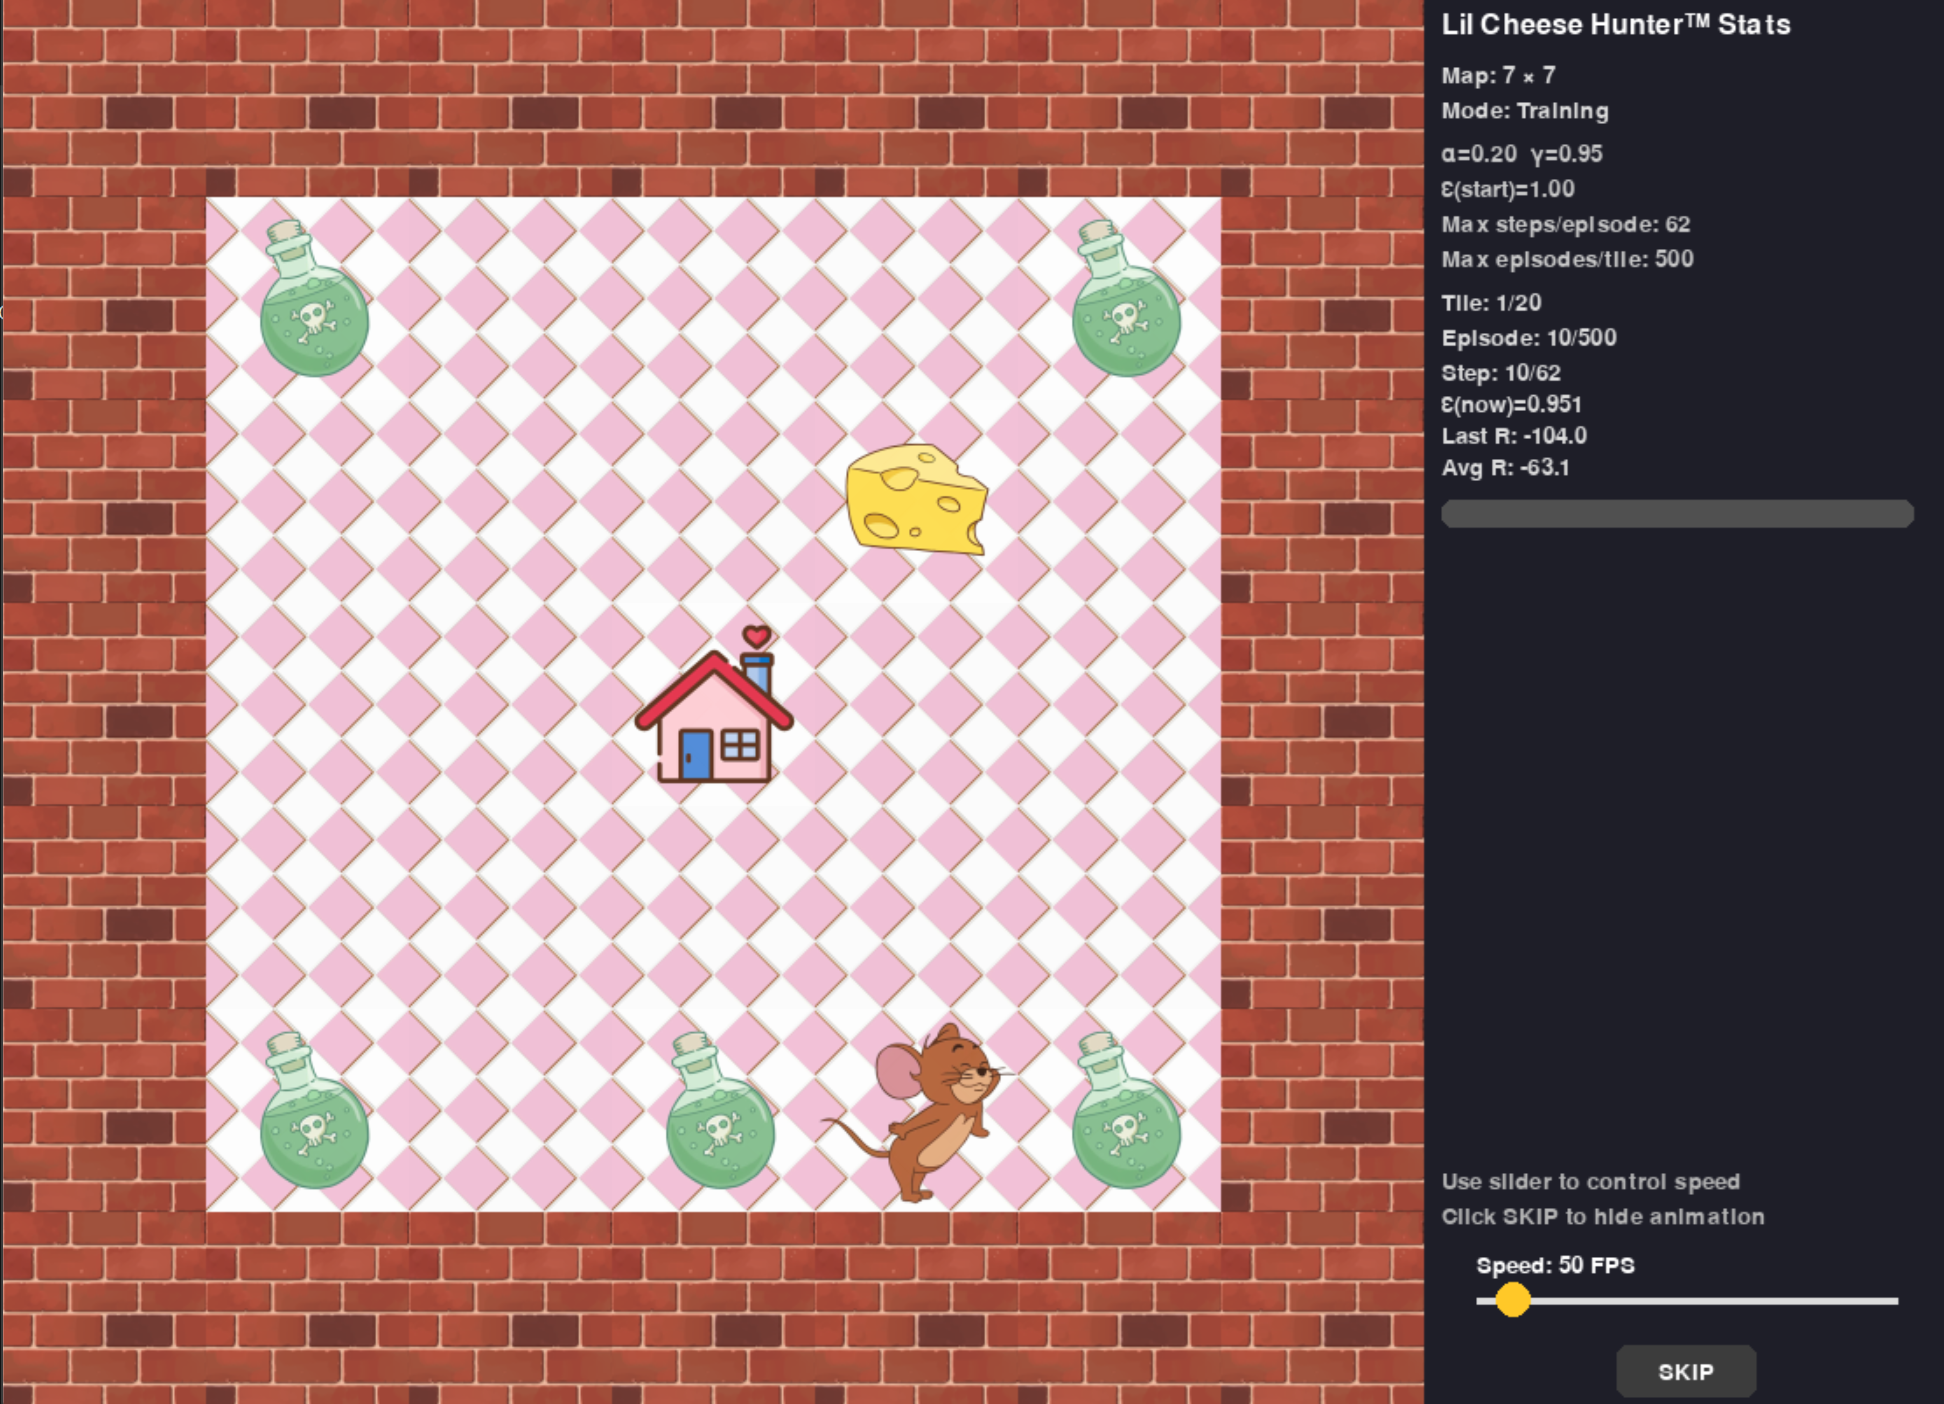Click the Max steps/episode: 62 text
The image size is (1944, 1404).
point(1566,224)
